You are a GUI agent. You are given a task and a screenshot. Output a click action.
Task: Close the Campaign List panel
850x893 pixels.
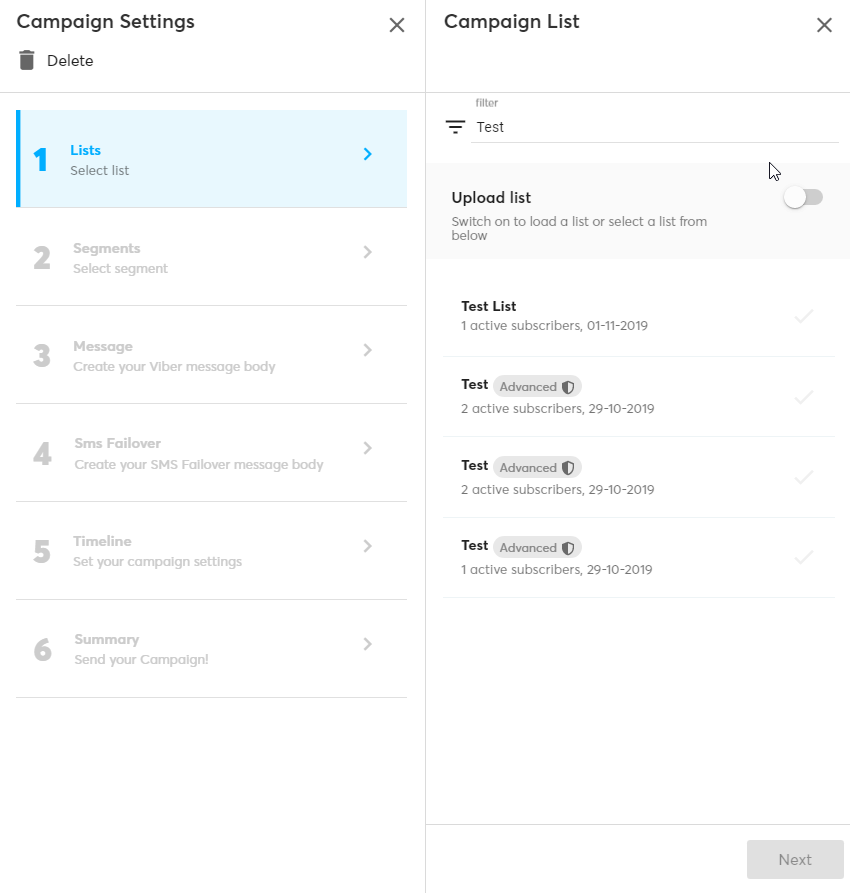click(824, 25)
